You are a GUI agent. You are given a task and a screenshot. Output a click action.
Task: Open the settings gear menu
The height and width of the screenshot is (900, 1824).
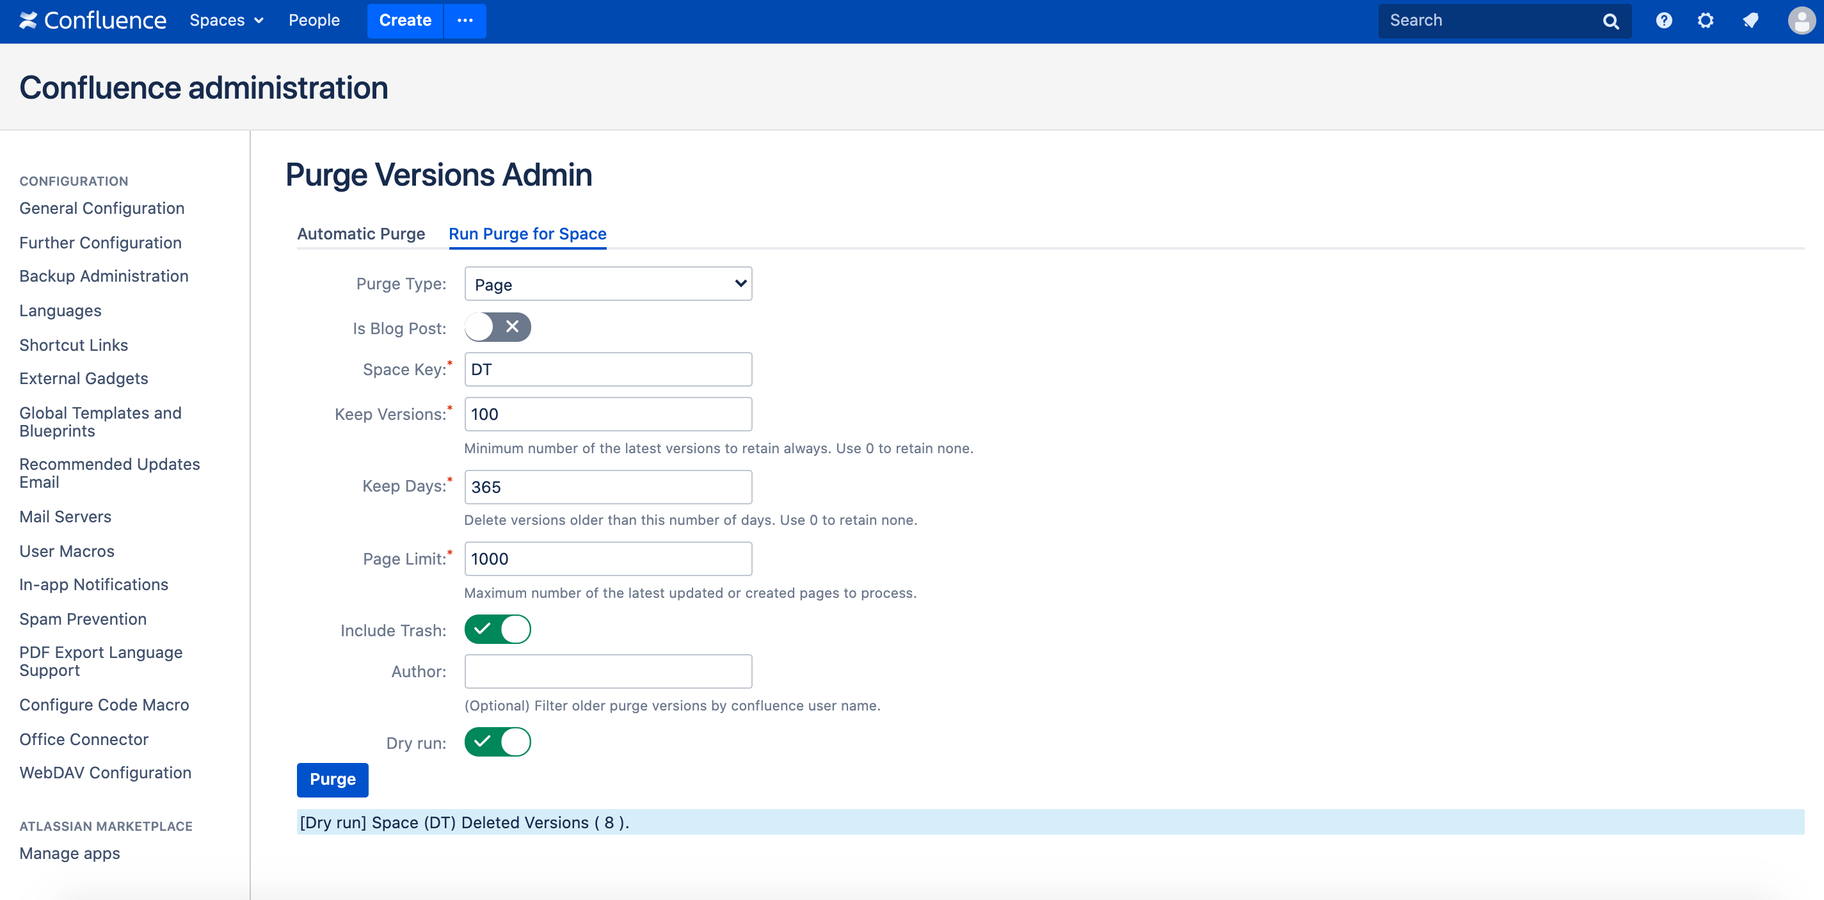[1706, 20]
